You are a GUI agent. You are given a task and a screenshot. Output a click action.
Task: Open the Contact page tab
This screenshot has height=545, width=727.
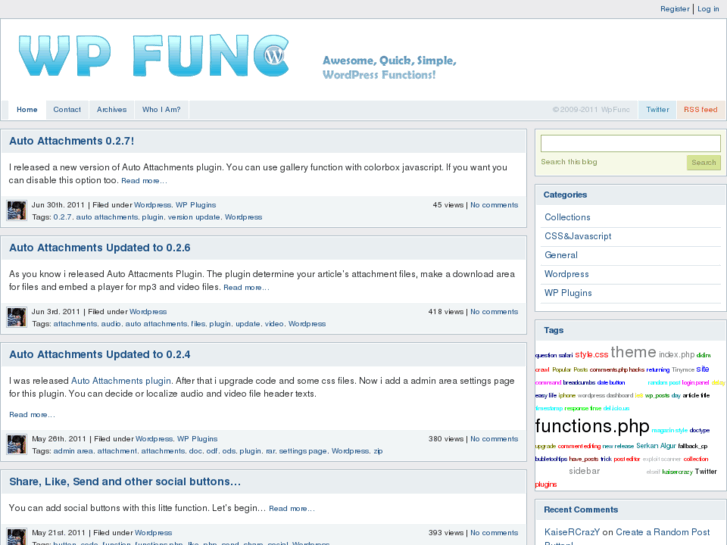pyautogui.click(x=67, y=109)
